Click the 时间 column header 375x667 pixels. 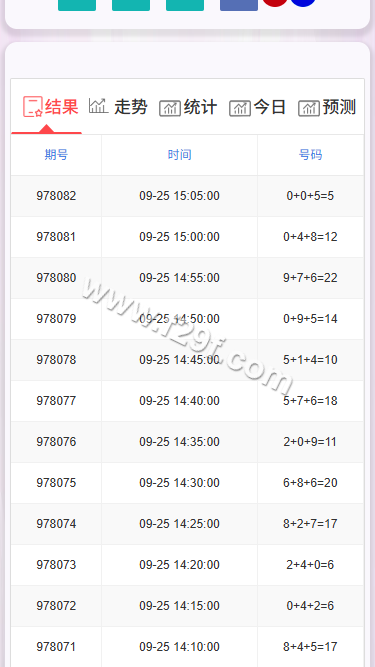click(179, 155)
